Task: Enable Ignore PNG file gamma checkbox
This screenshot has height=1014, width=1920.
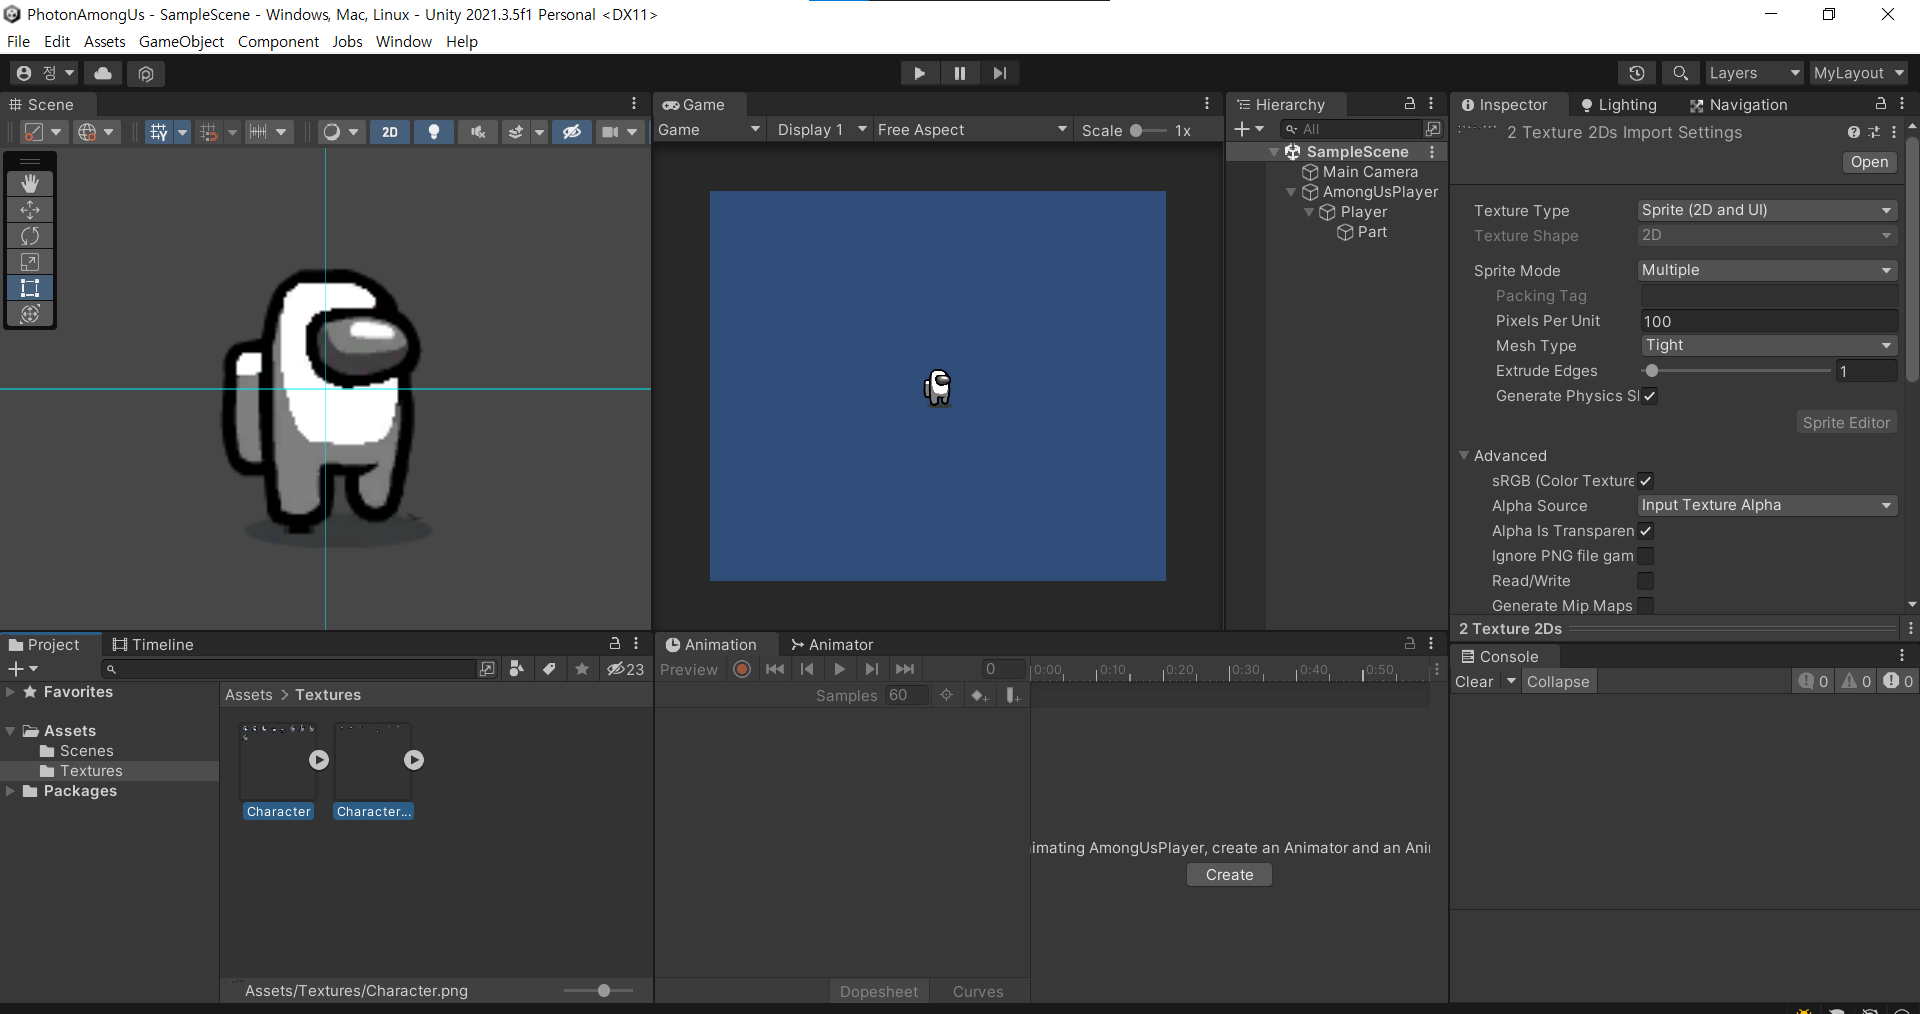Action: pyautogui.click(x=1646, y=556)
